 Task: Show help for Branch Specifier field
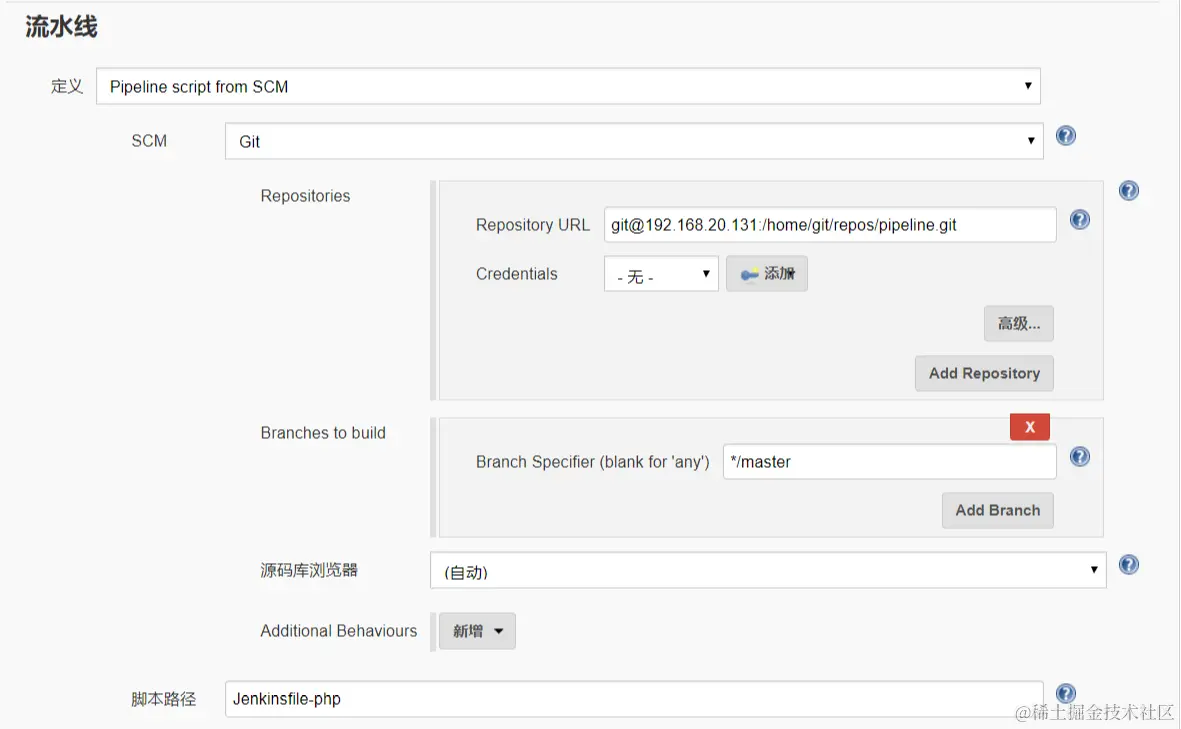point(1079,456)
